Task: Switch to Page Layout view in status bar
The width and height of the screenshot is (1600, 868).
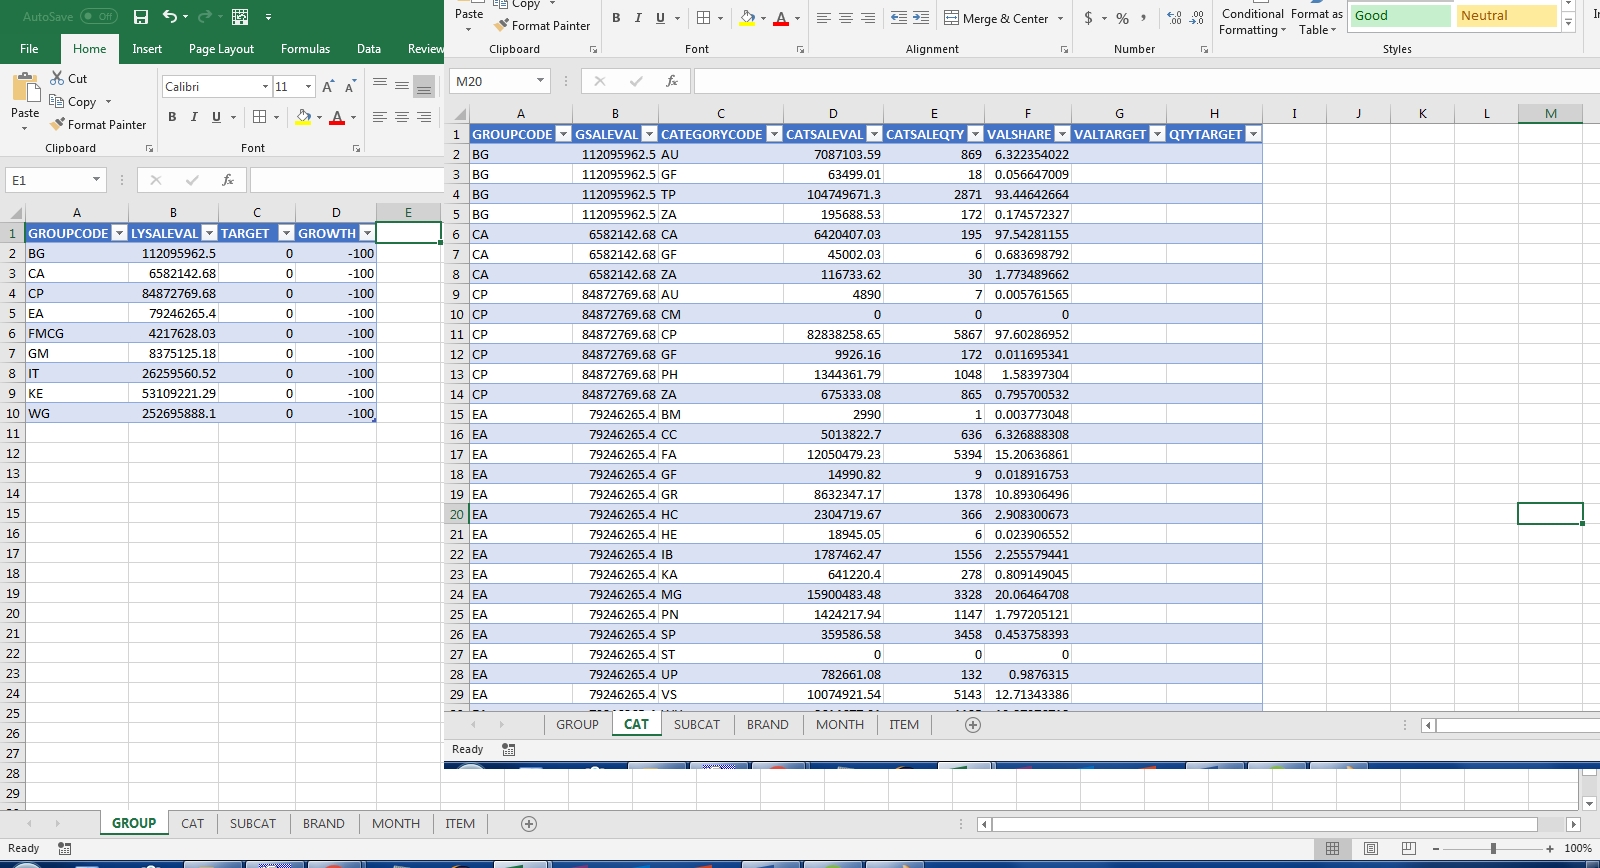Action: (1371, 848)
